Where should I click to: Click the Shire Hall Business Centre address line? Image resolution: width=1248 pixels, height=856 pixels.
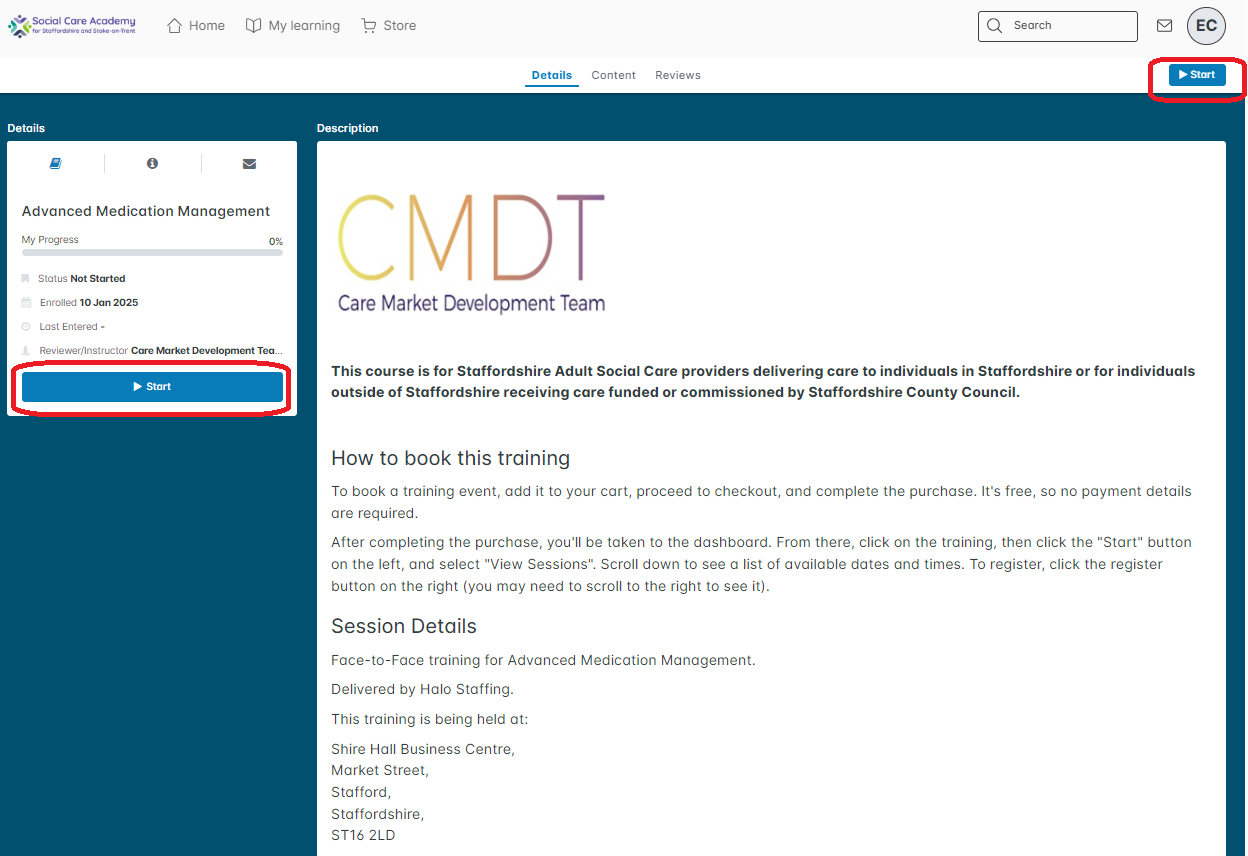coord(423,749)
